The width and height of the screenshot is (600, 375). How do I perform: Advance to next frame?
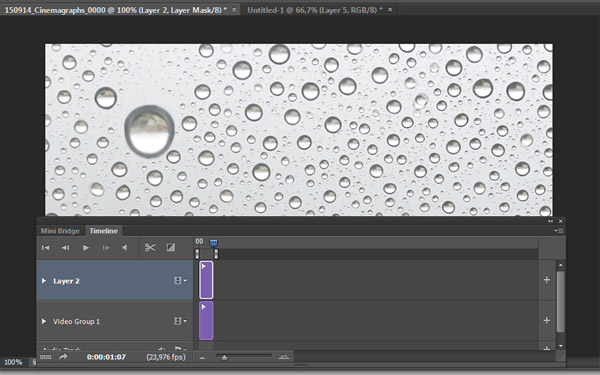(x=106, y=248)
